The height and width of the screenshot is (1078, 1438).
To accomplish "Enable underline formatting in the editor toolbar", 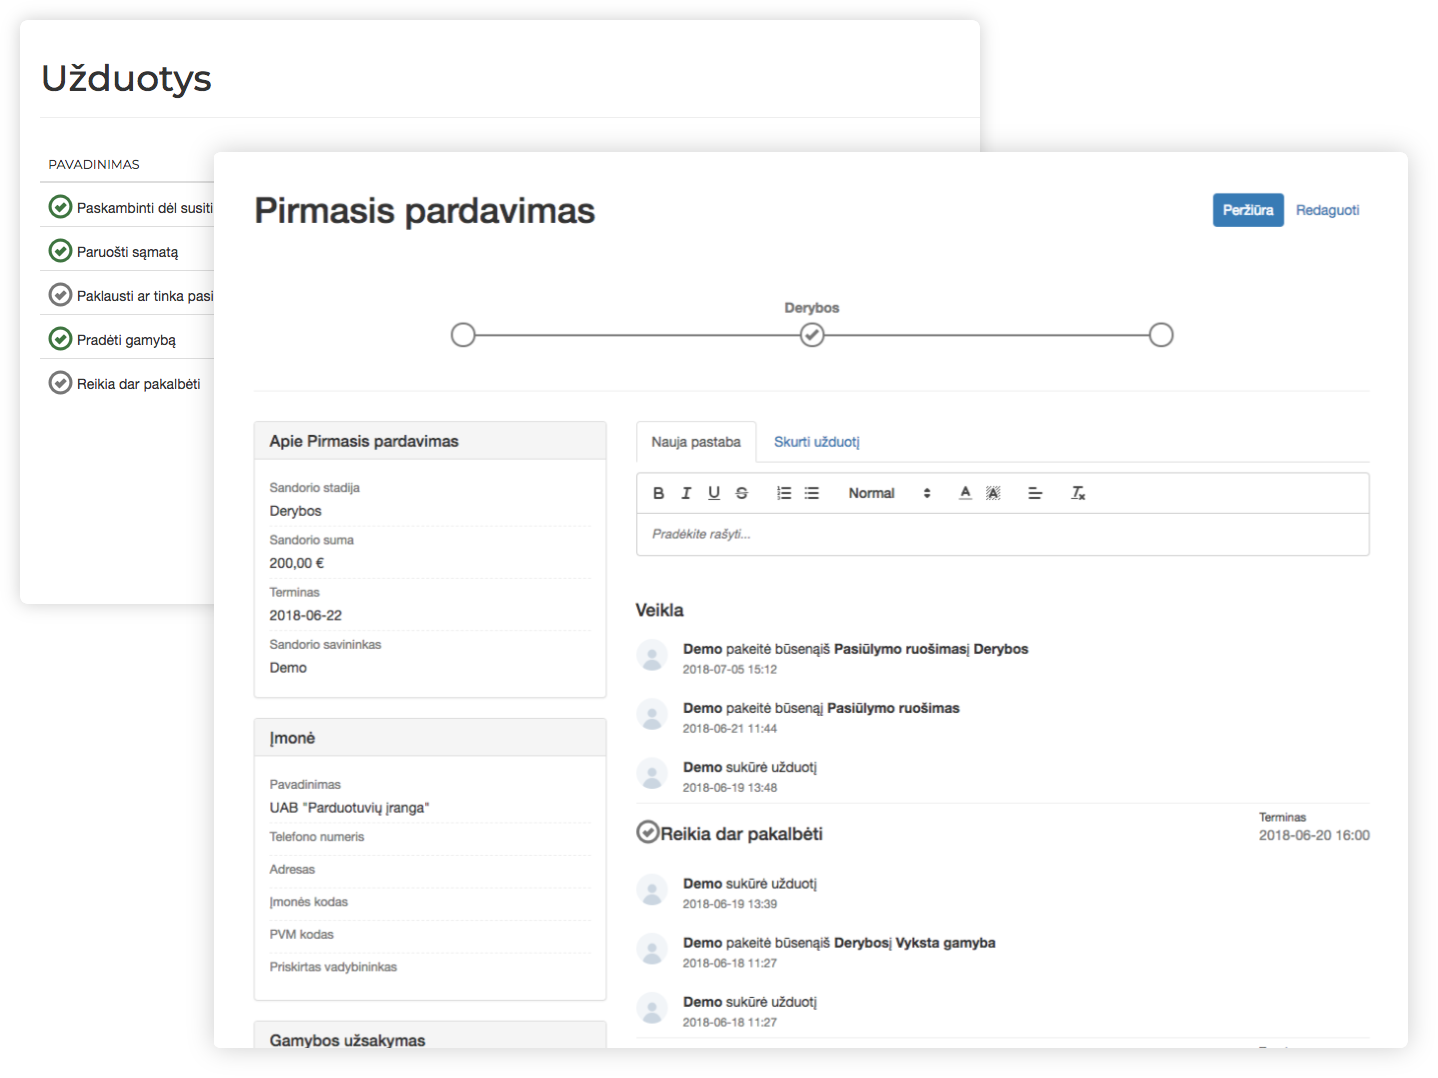I will point(714,493).
